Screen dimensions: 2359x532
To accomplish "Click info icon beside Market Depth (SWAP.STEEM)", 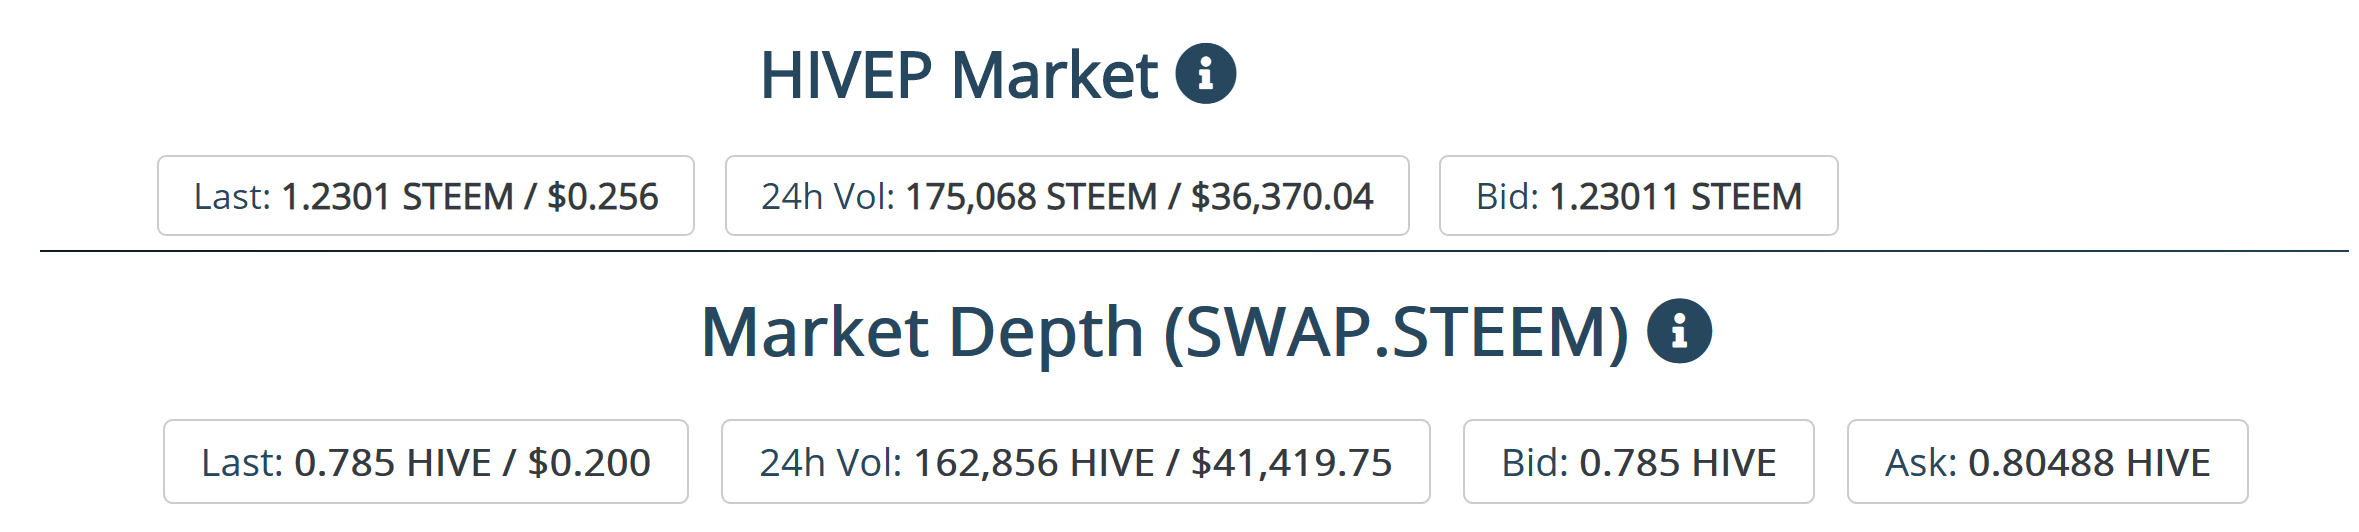I will point(1680,331).
